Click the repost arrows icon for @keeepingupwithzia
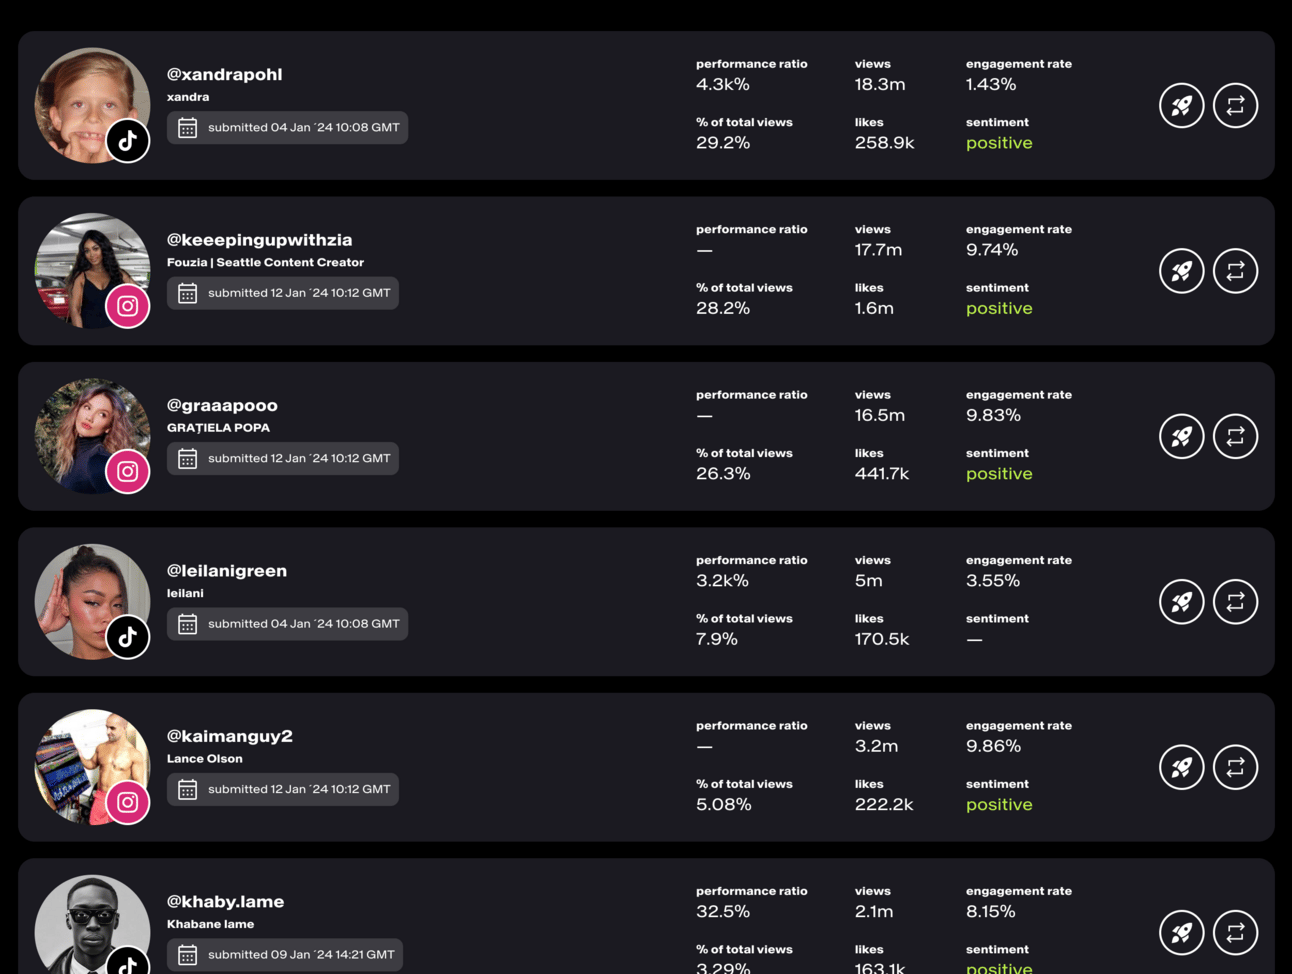The width and height of the screenshot is (1292, 974). tap(1235, 271)
